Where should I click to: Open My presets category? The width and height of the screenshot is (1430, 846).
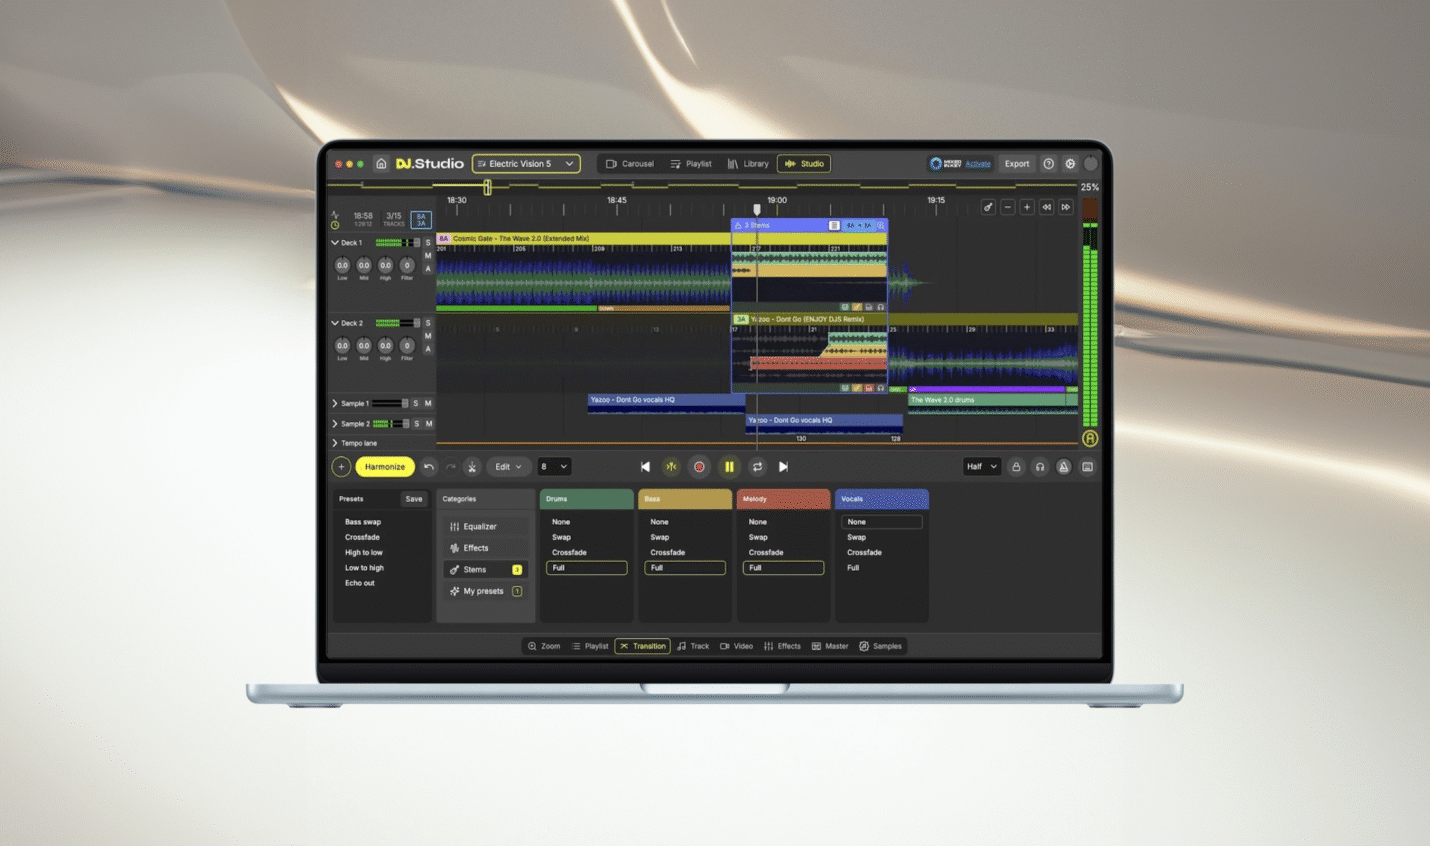pos(455,591)
